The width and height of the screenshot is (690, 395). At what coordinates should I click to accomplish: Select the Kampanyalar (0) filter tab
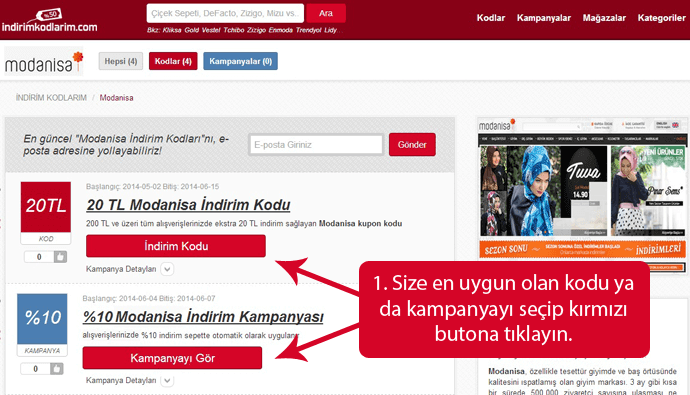click(x=240, y=61)
